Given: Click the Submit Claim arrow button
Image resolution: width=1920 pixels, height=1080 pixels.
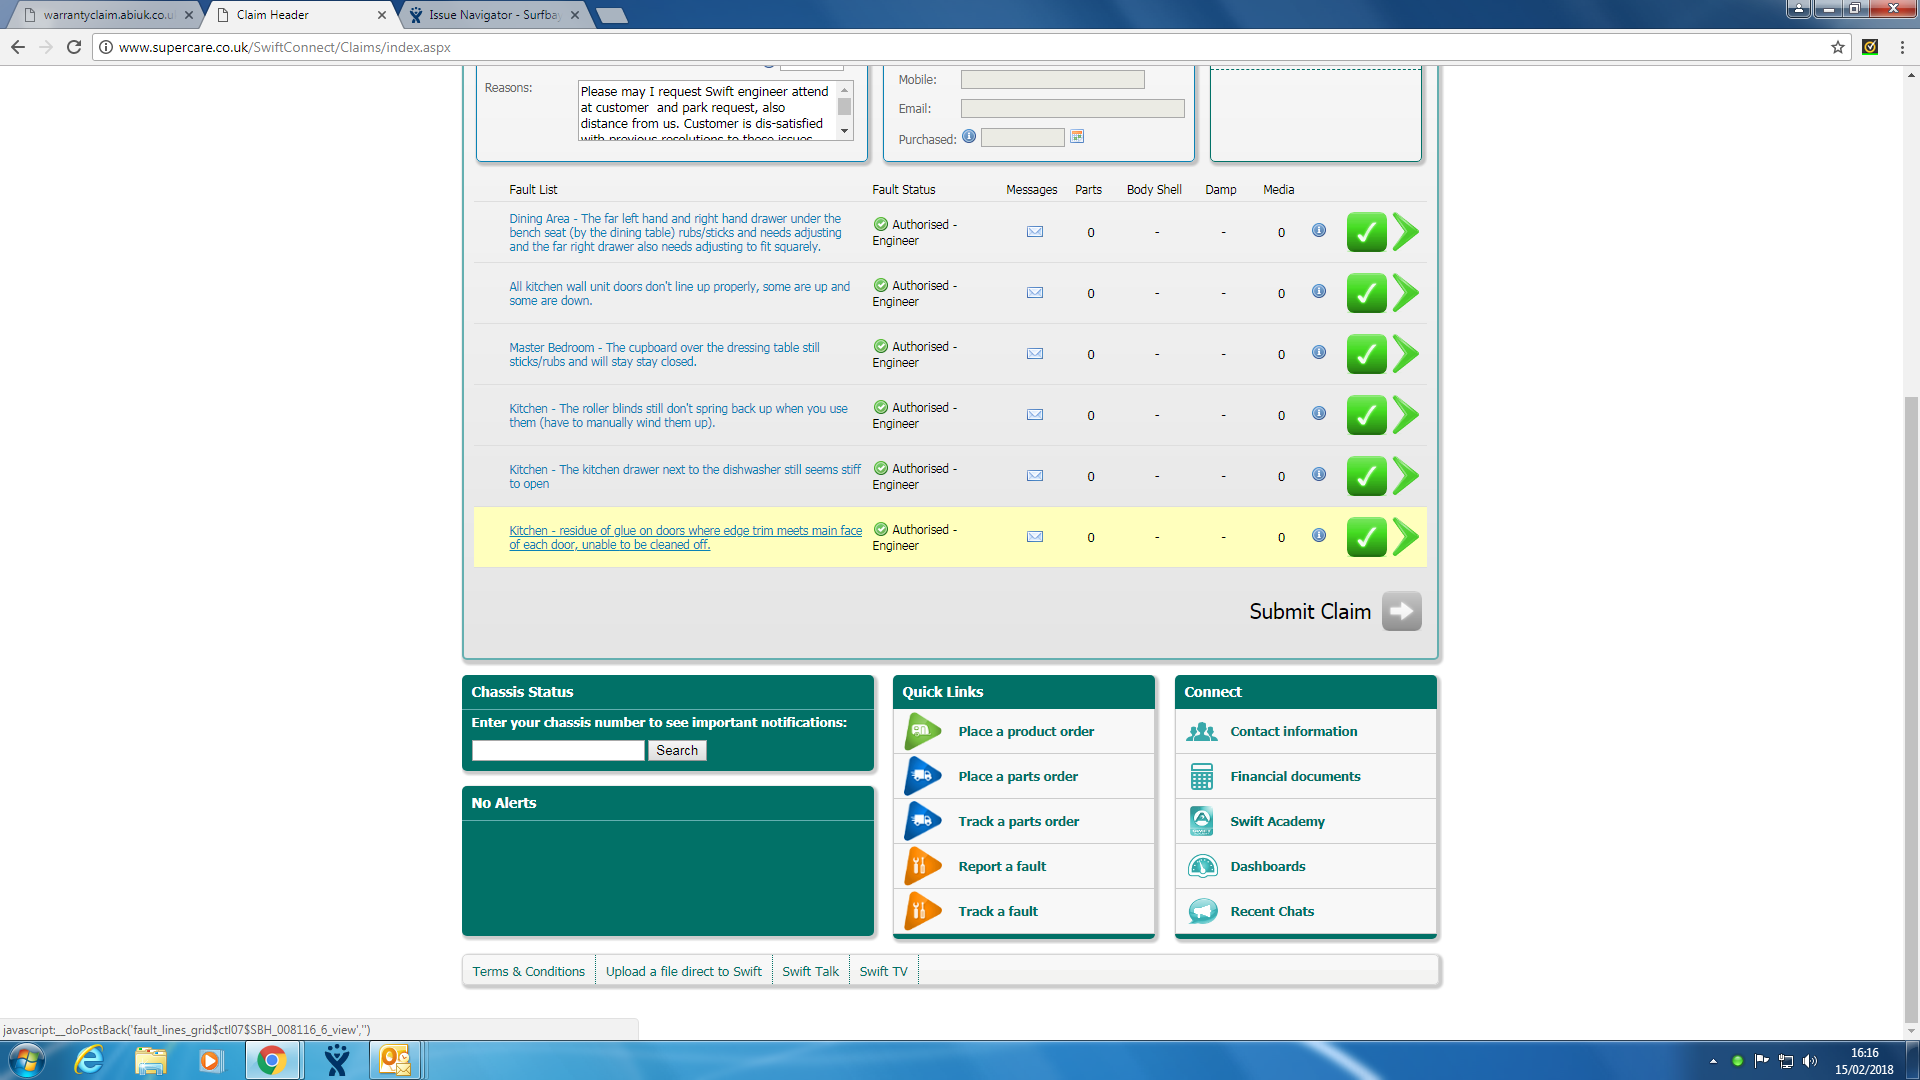Looking at the screenshot, I should click(1401, 611).
